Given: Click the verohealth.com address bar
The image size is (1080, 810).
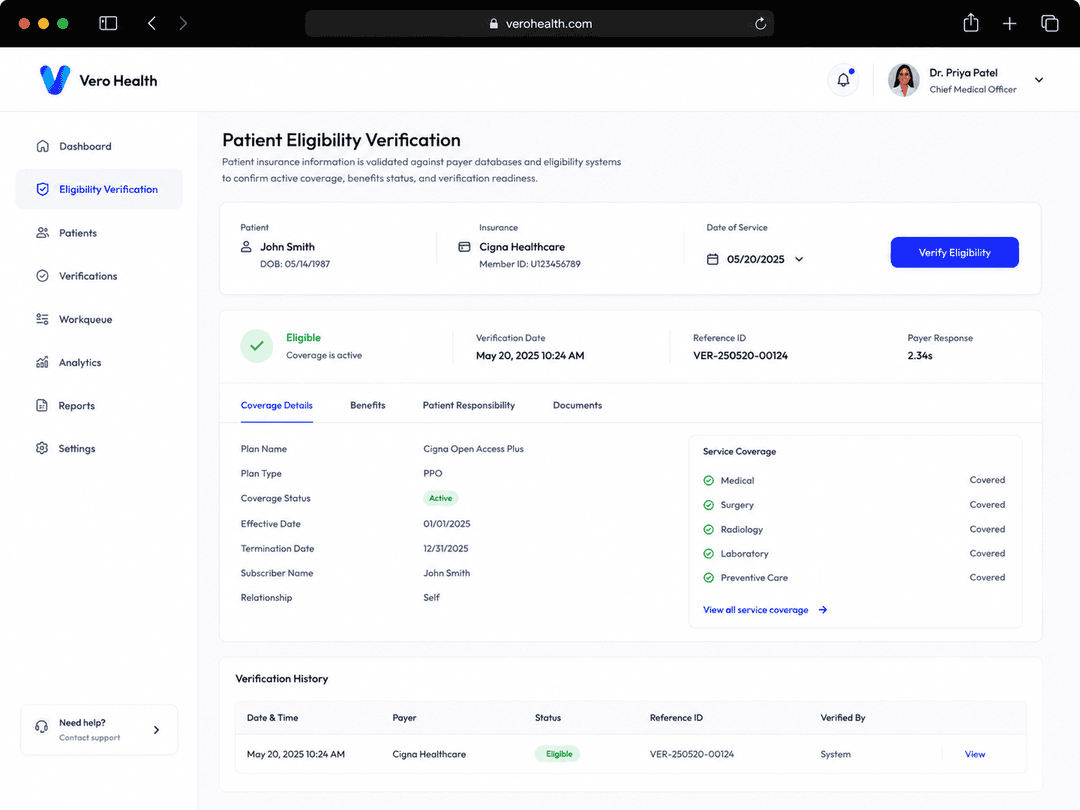Looking at the screenshot, I should coord(539,23).
